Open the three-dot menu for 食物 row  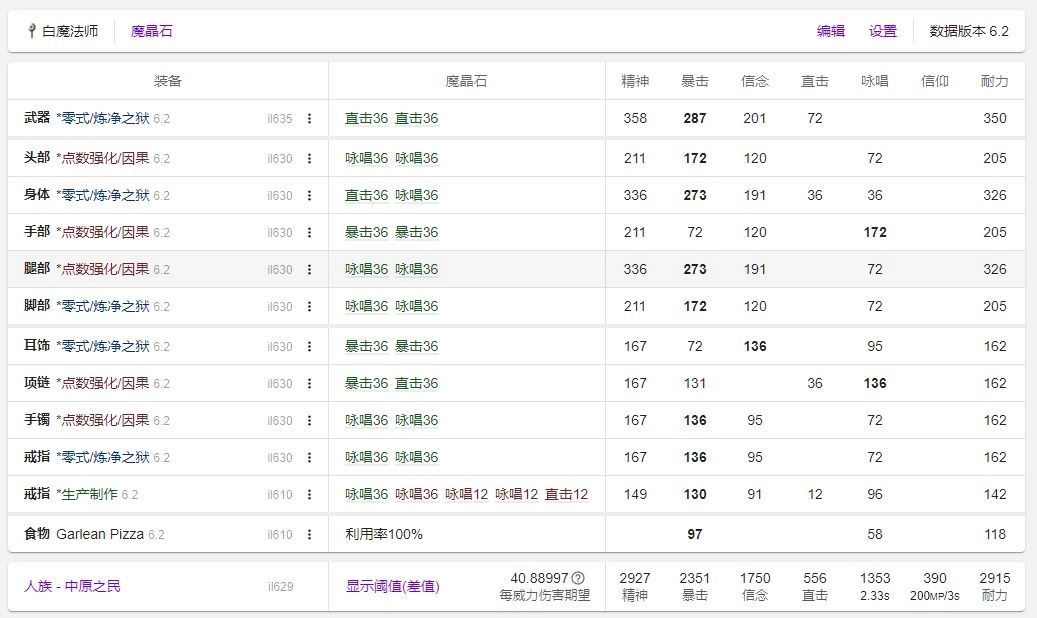[309, 535]
